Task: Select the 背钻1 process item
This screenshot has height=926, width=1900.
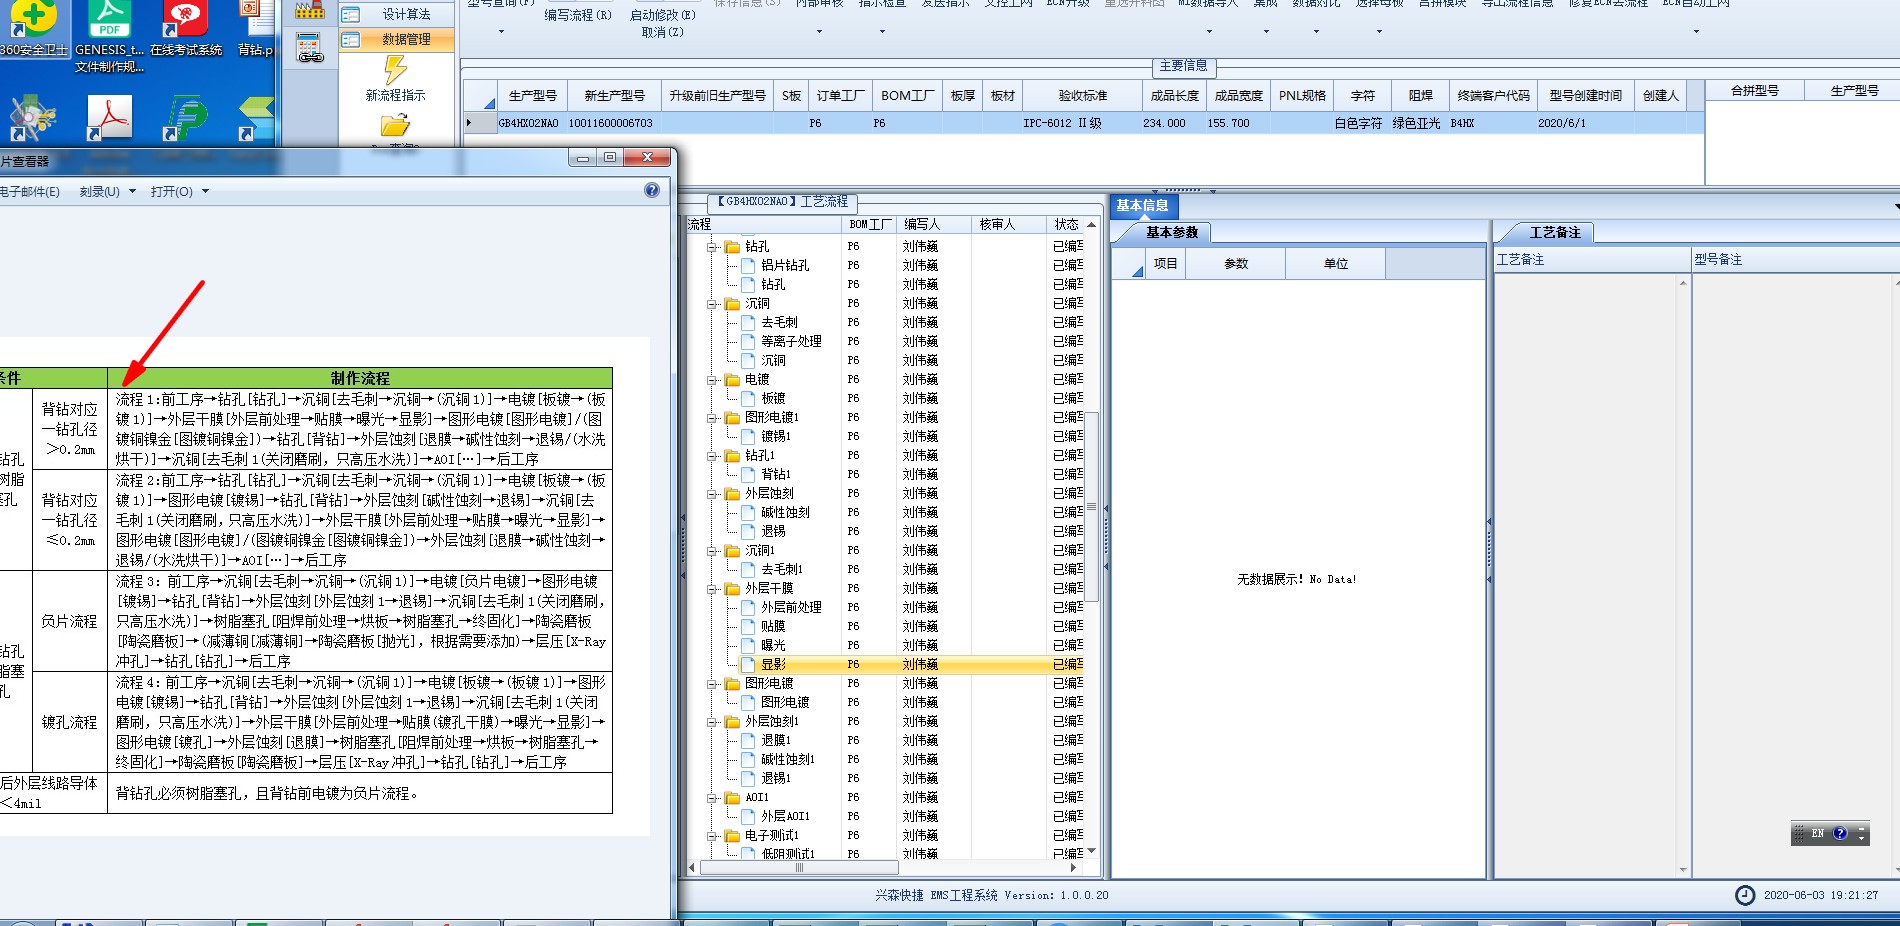Action: click(776, 474)
